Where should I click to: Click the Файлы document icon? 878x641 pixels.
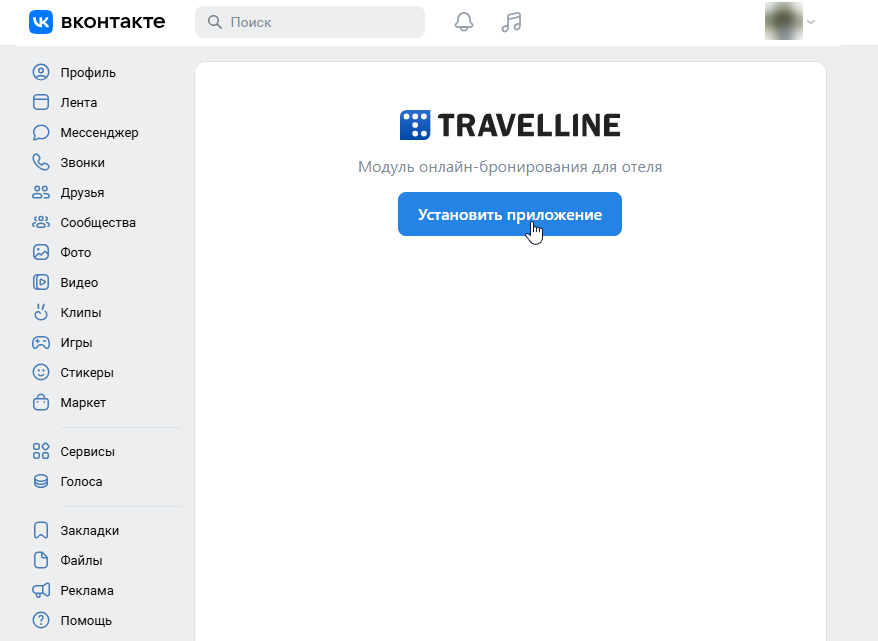[41, 560]
